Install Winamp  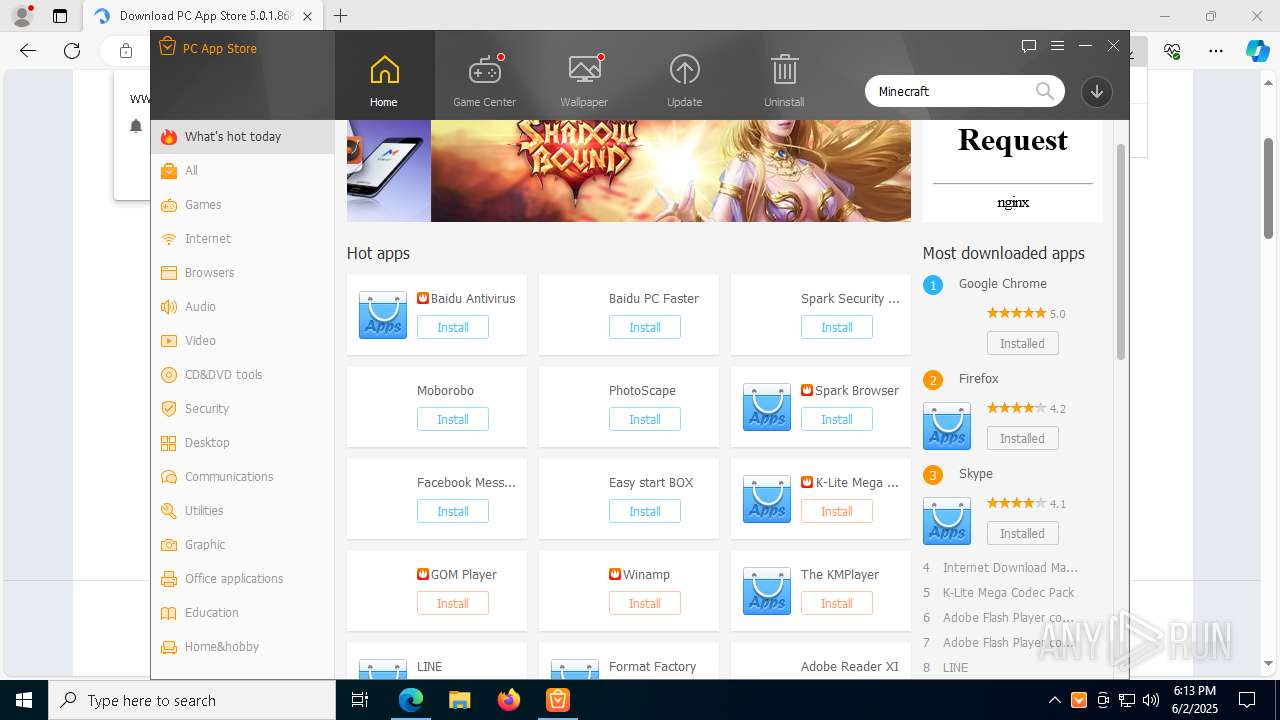pos(645,604)
